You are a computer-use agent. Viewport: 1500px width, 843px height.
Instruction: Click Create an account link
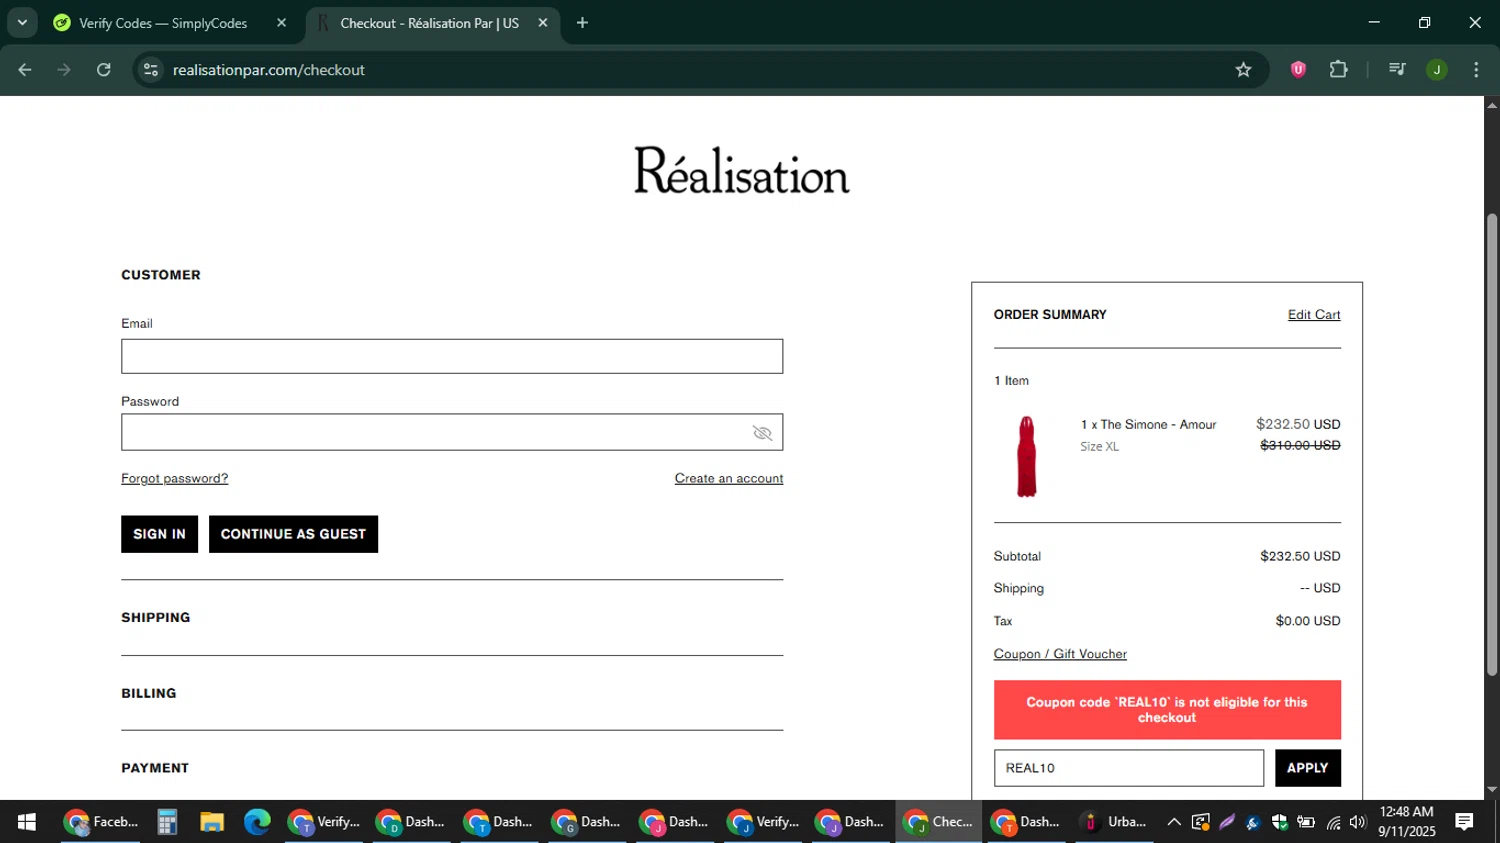tap(729, 479)
